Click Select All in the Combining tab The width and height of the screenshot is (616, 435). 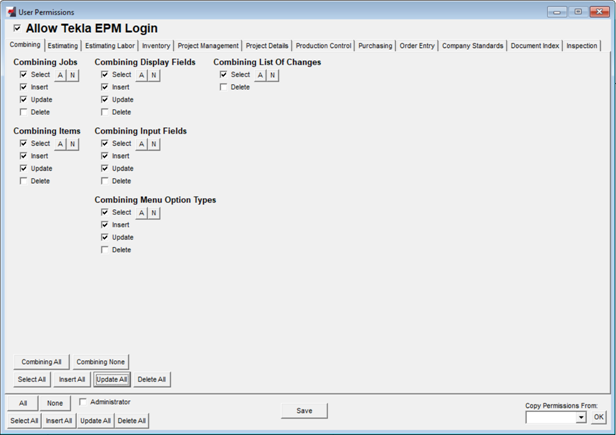(x=32, y=380)
